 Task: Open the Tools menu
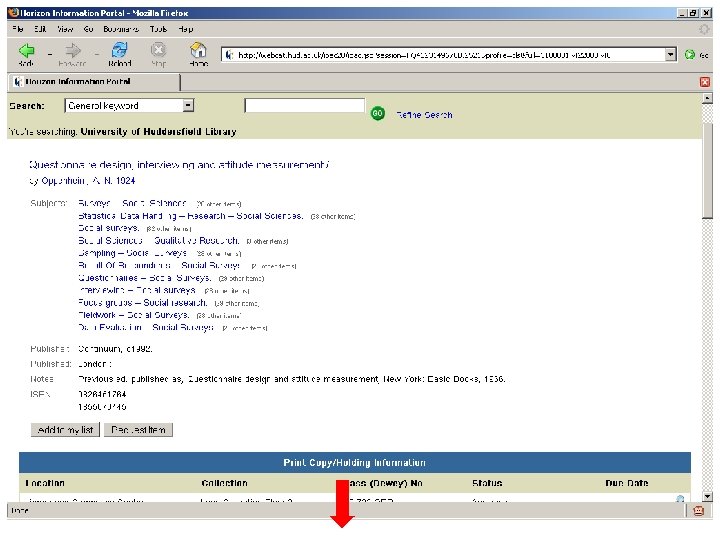click(158, 29)
